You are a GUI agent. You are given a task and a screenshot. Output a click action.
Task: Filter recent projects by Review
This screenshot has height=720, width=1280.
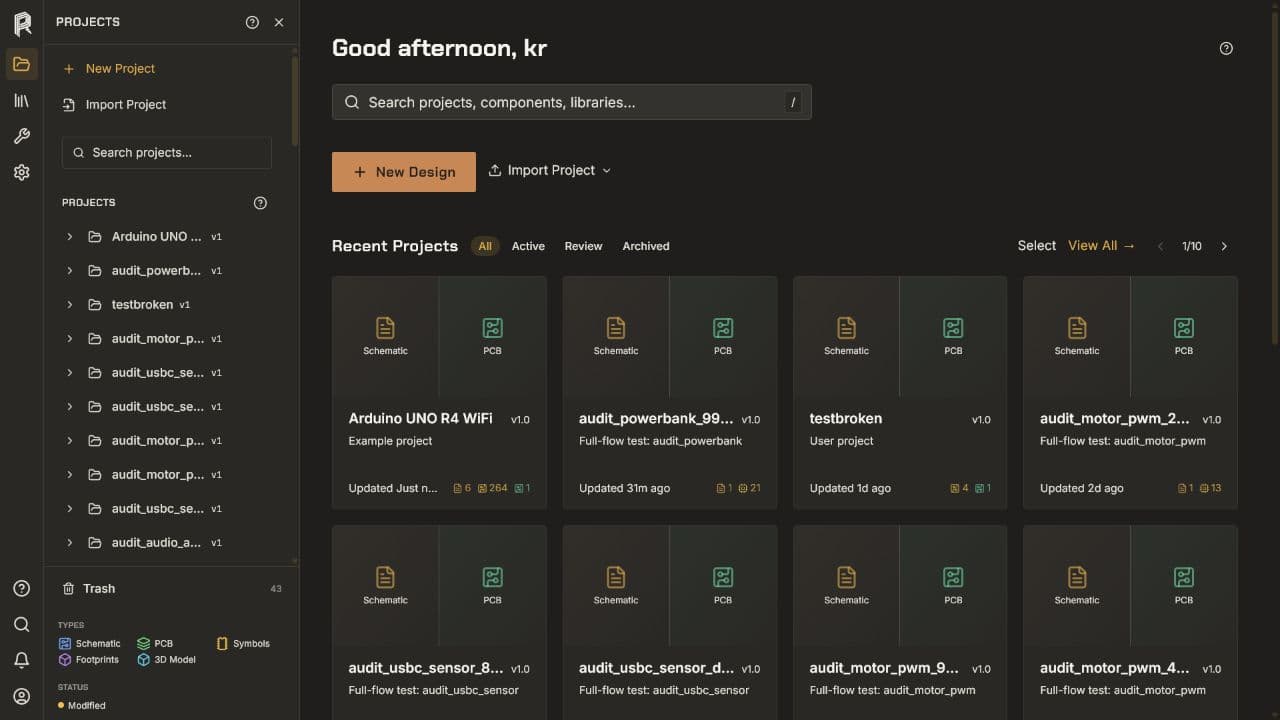(583, 246)
